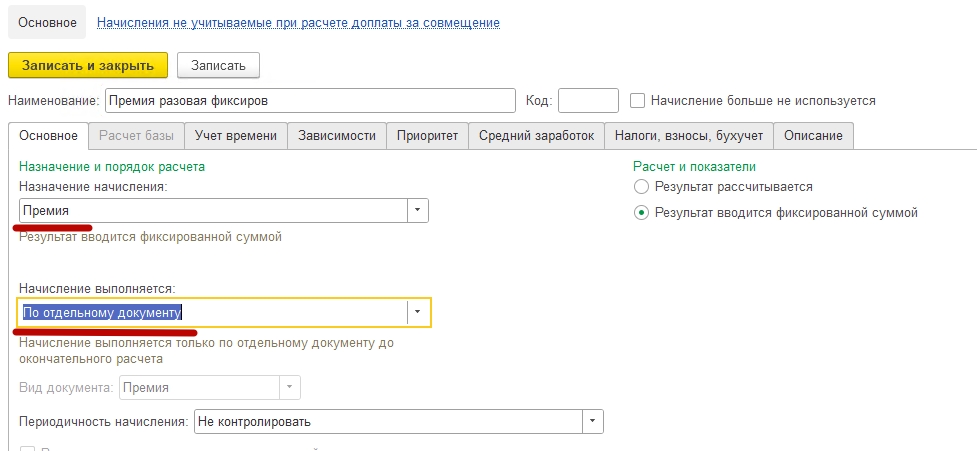The image size is (977, 451).
Task: Expand the "Назначение начисления" dropdown arrow
Action: (418, 211)
